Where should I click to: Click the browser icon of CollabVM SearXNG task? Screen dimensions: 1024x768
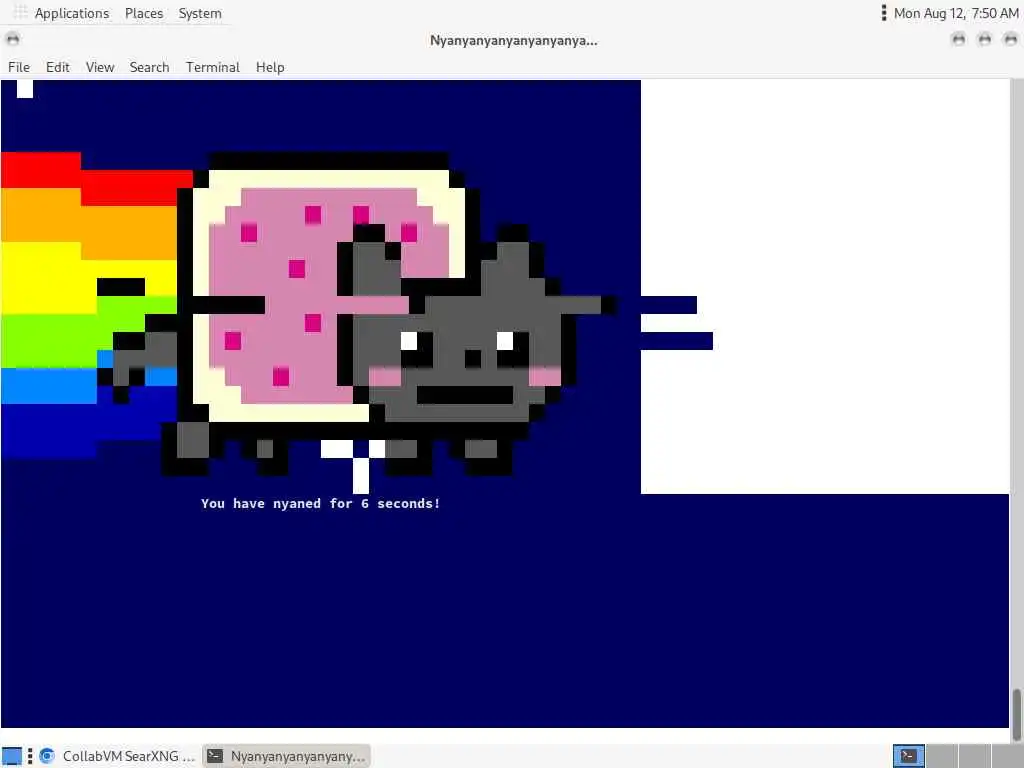(x=46, y=756)
